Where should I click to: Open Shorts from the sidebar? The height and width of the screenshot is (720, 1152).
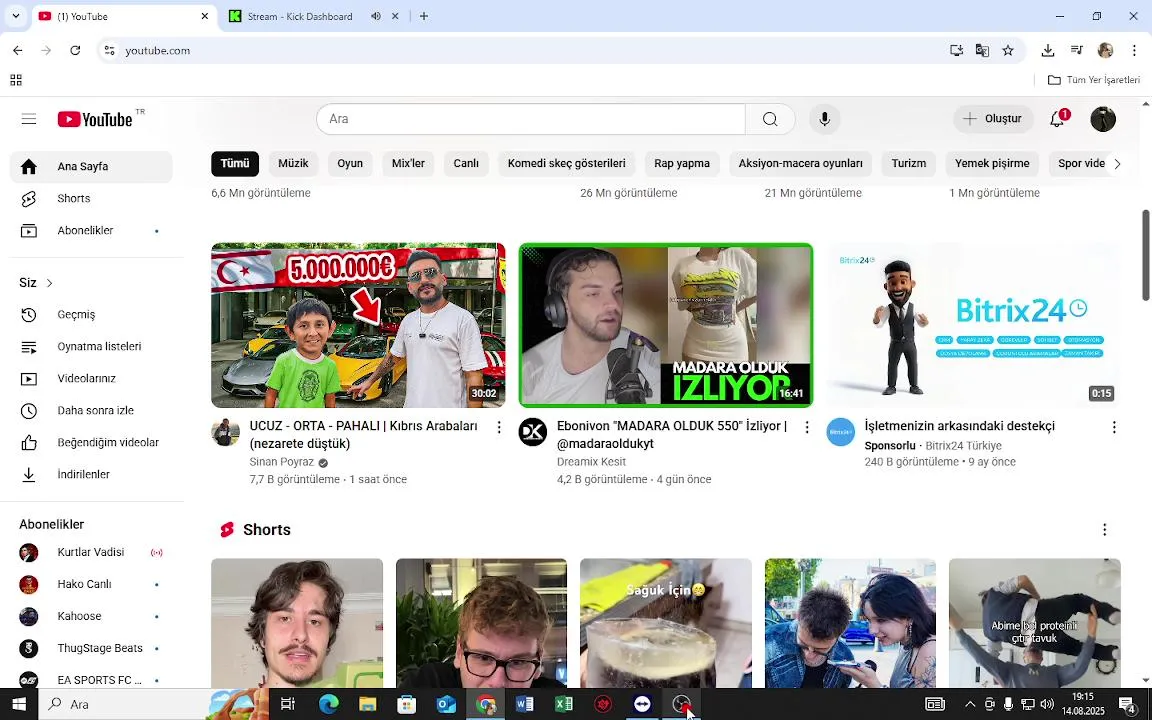click(91, 198)
